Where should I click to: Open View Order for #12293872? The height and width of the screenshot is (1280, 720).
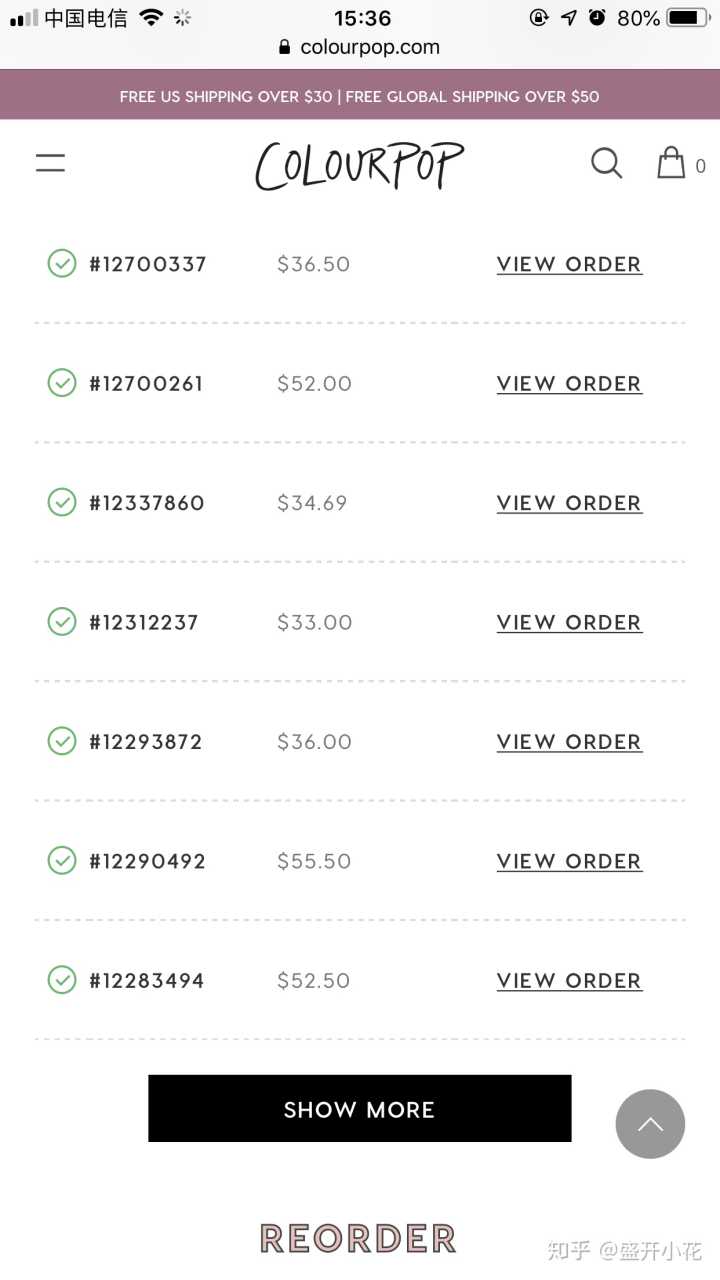coord(569,742)
